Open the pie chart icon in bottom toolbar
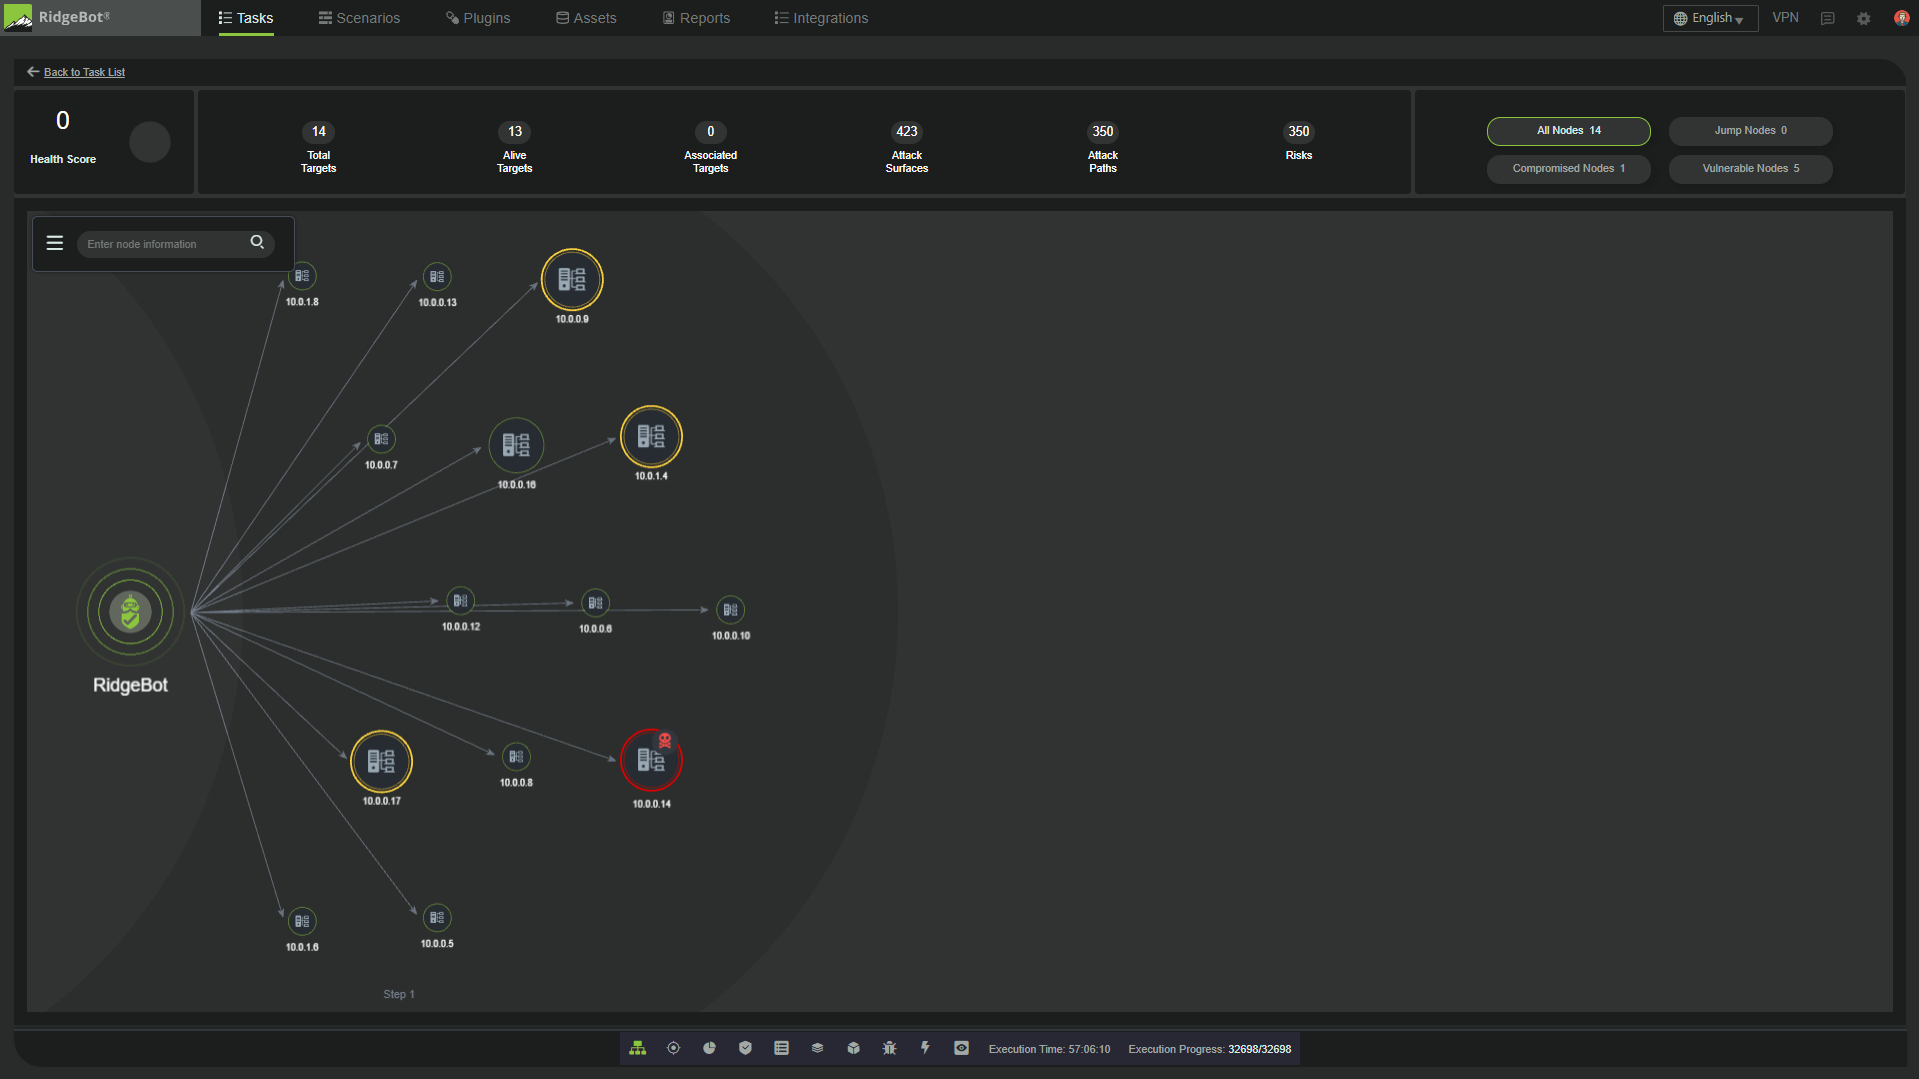Viewport: 1919px width, 1079px height. [709, 1048]
